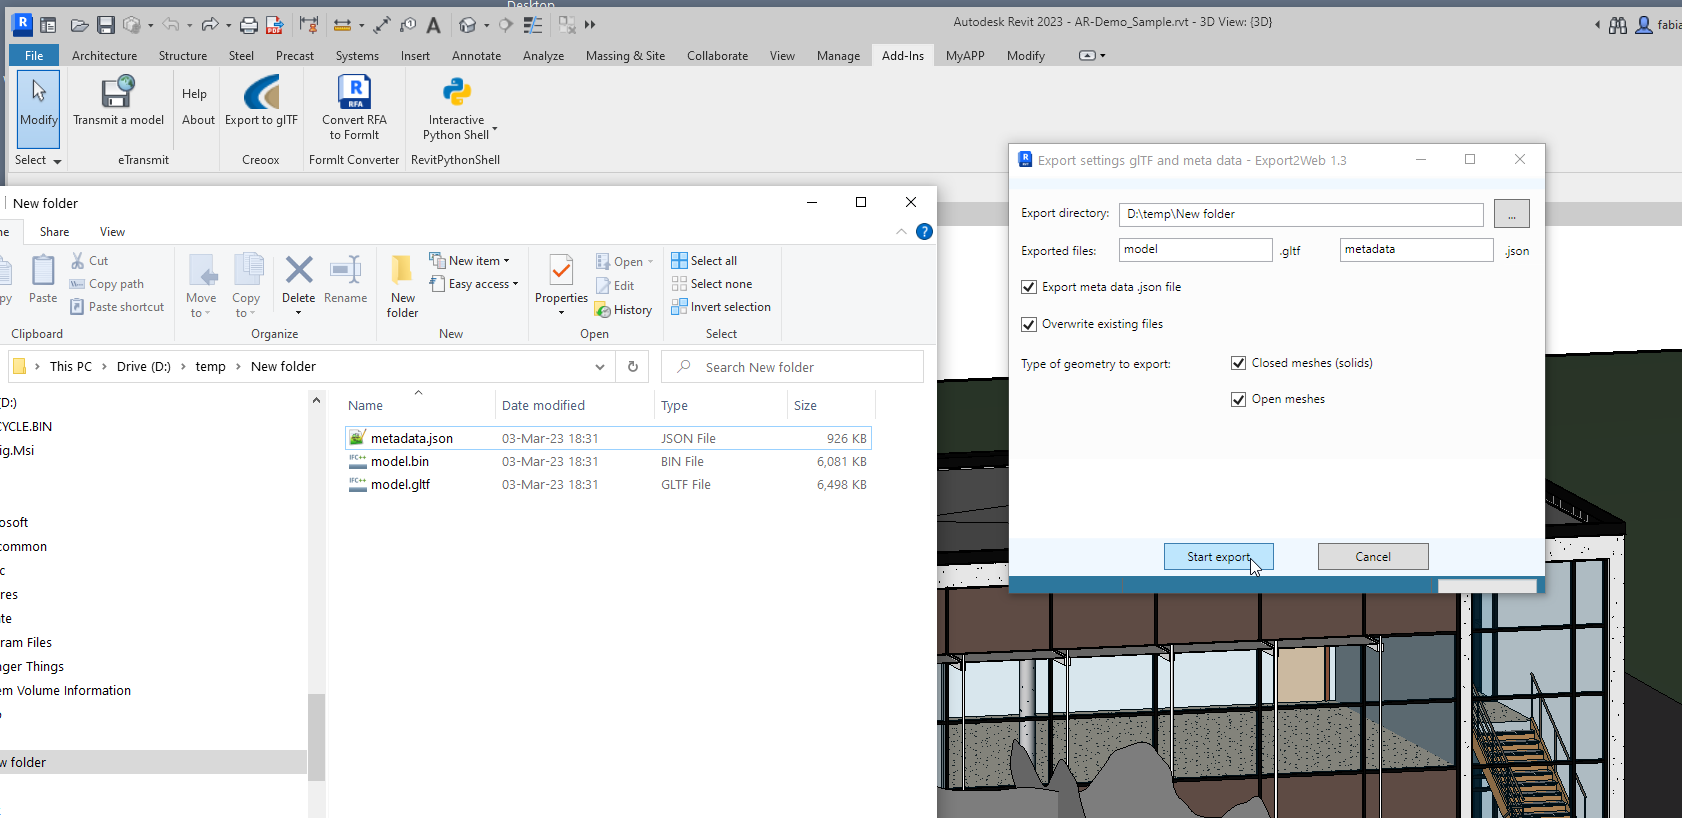Open the Annotate ribbon tab
1682x818 pixels.
pyautogui.click(x=477, y=56)
